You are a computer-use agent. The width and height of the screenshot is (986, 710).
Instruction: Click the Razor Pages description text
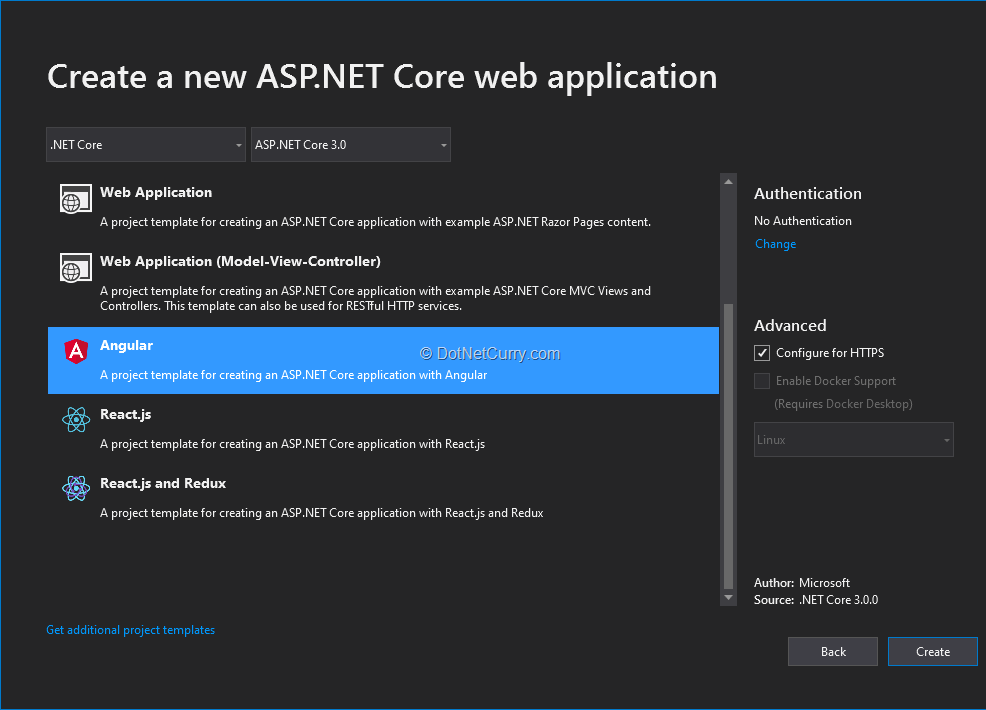coord(375,222)
